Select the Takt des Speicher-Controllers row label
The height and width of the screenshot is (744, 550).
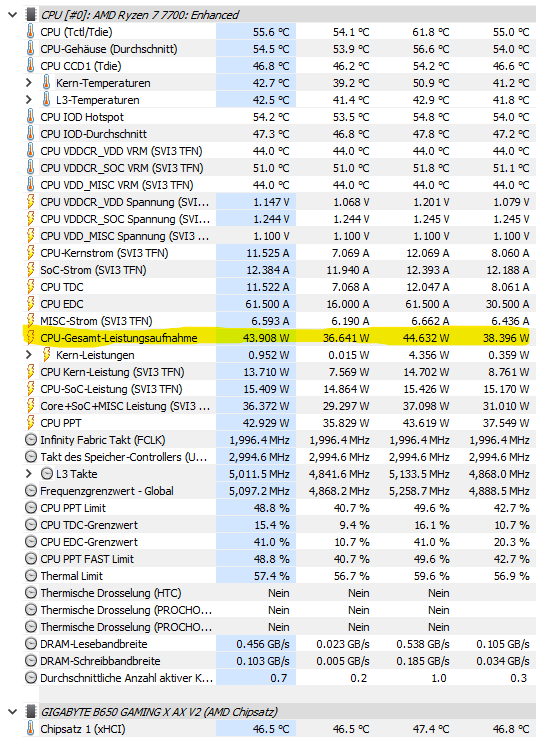tap(123, 457)
